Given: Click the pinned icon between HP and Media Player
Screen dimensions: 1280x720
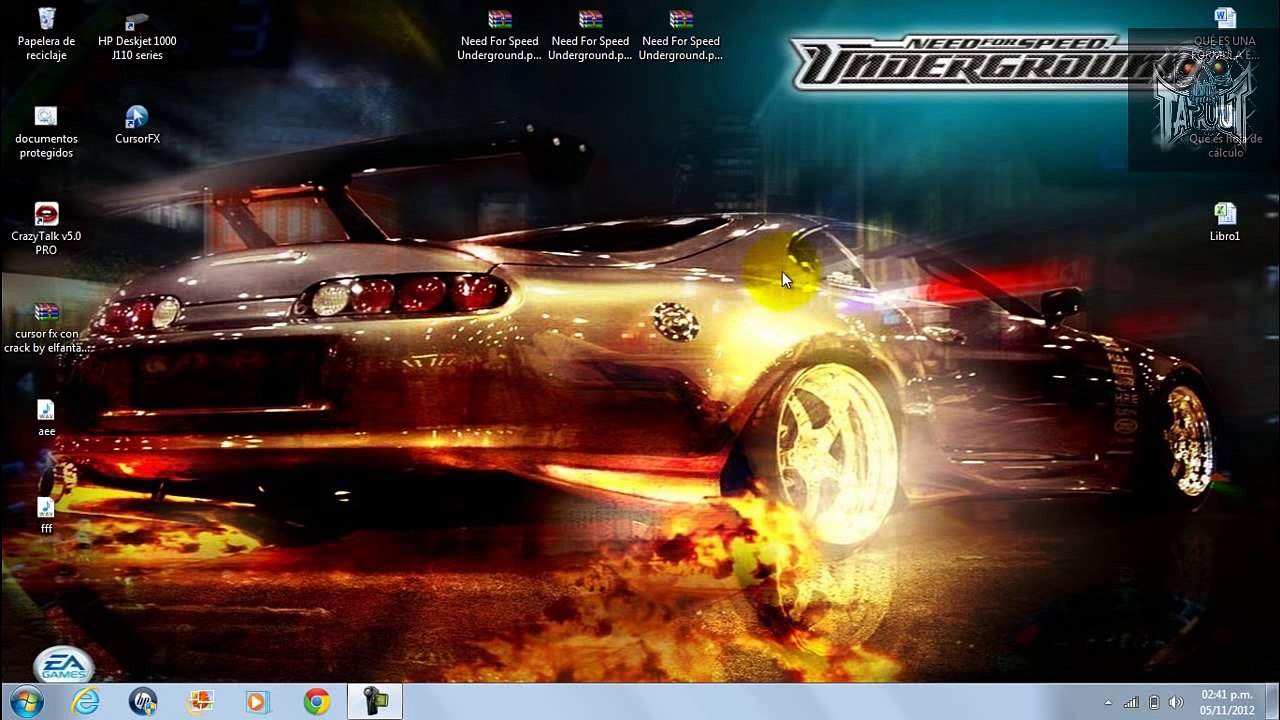Looking at the screenshot, I should coord(201,702).
